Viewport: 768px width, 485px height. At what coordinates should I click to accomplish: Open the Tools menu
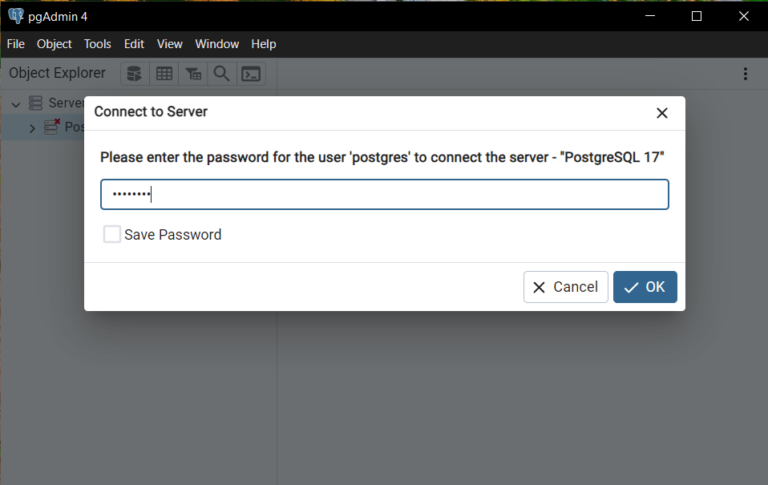(97, 44)
